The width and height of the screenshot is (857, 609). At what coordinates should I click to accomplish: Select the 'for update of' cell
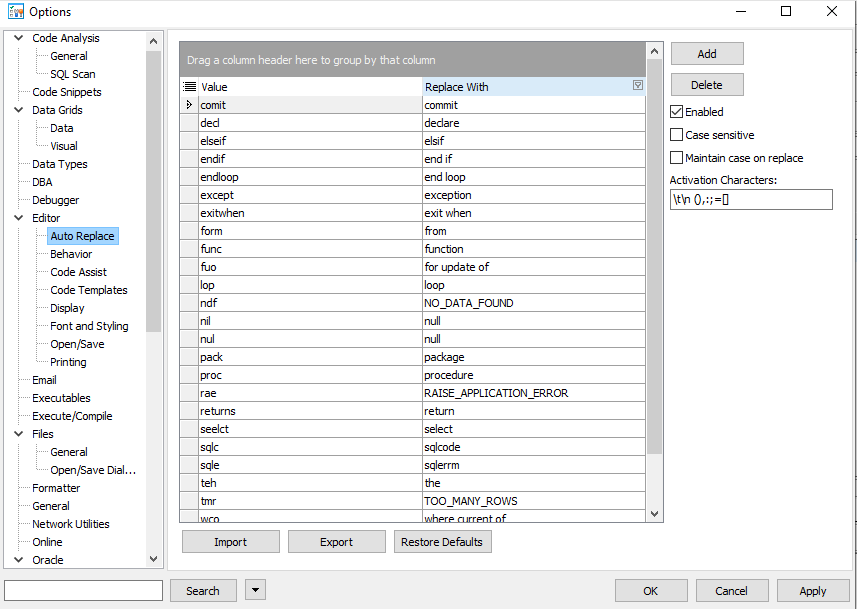534,266
